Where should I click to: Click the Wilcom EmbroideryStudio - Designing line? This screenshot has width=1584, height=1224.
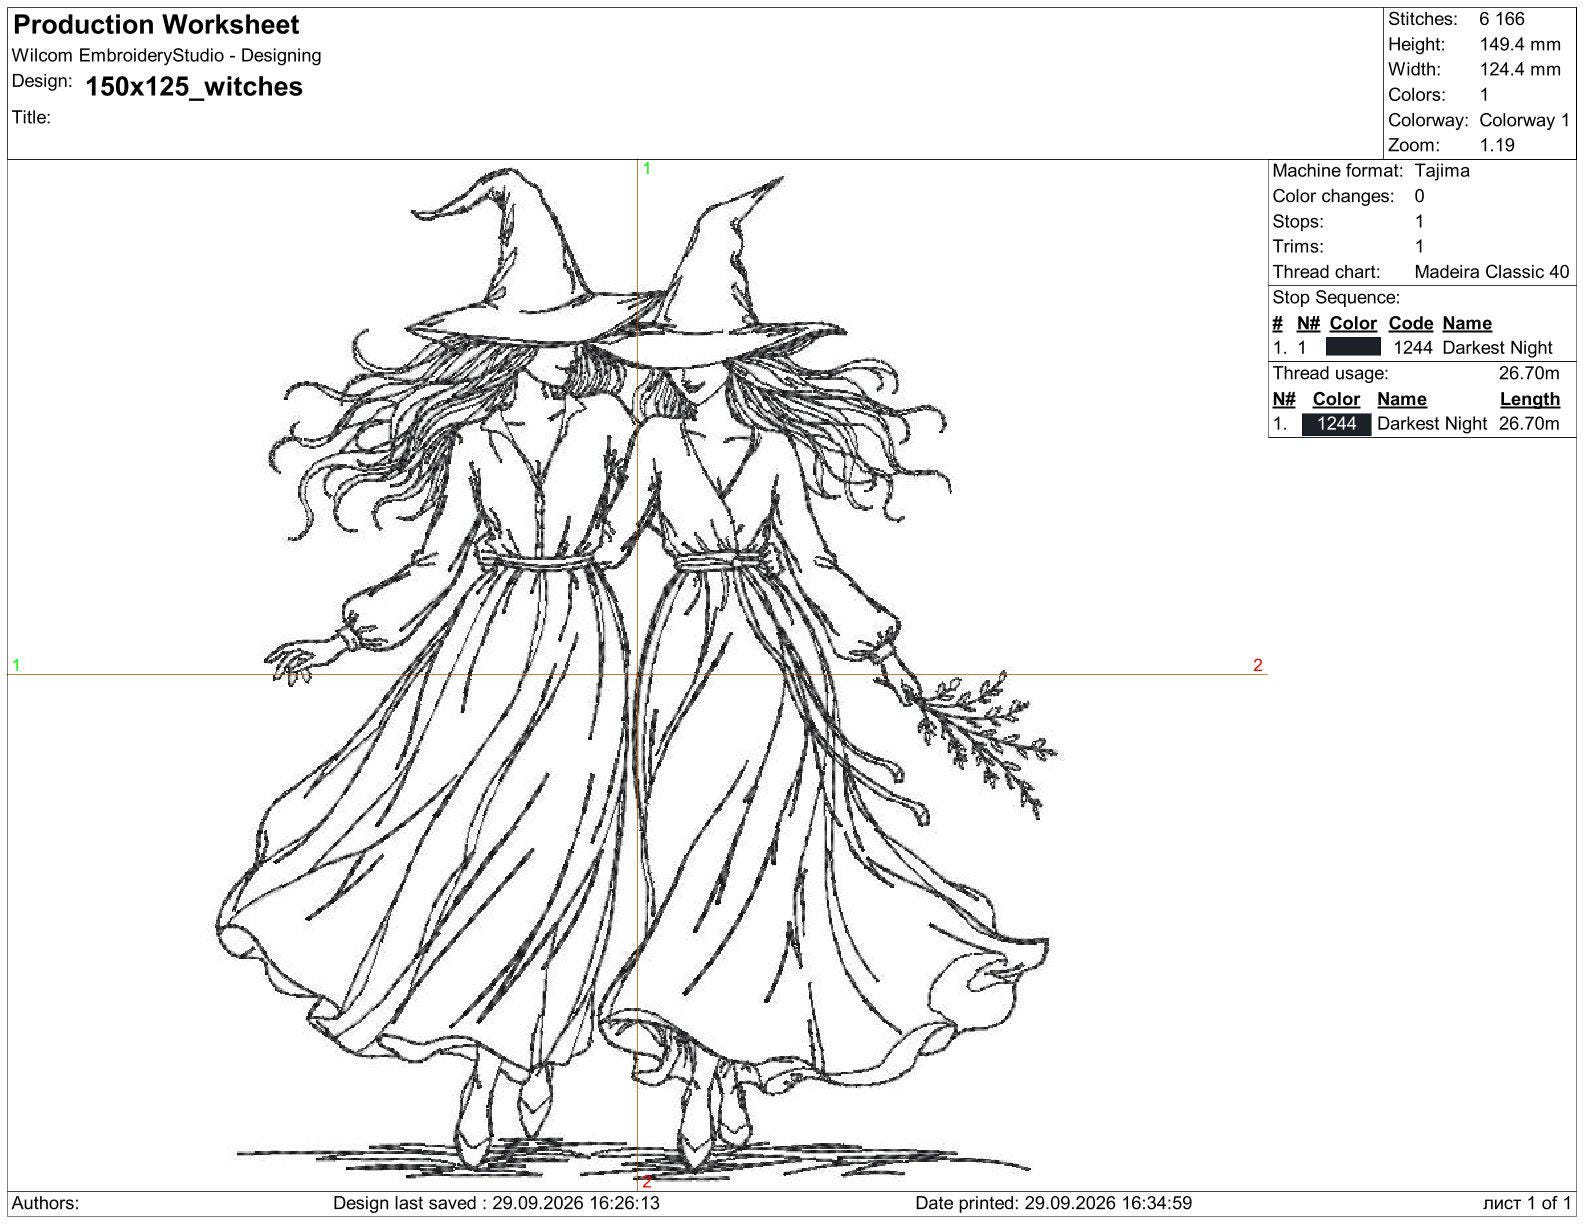point(167,56)
